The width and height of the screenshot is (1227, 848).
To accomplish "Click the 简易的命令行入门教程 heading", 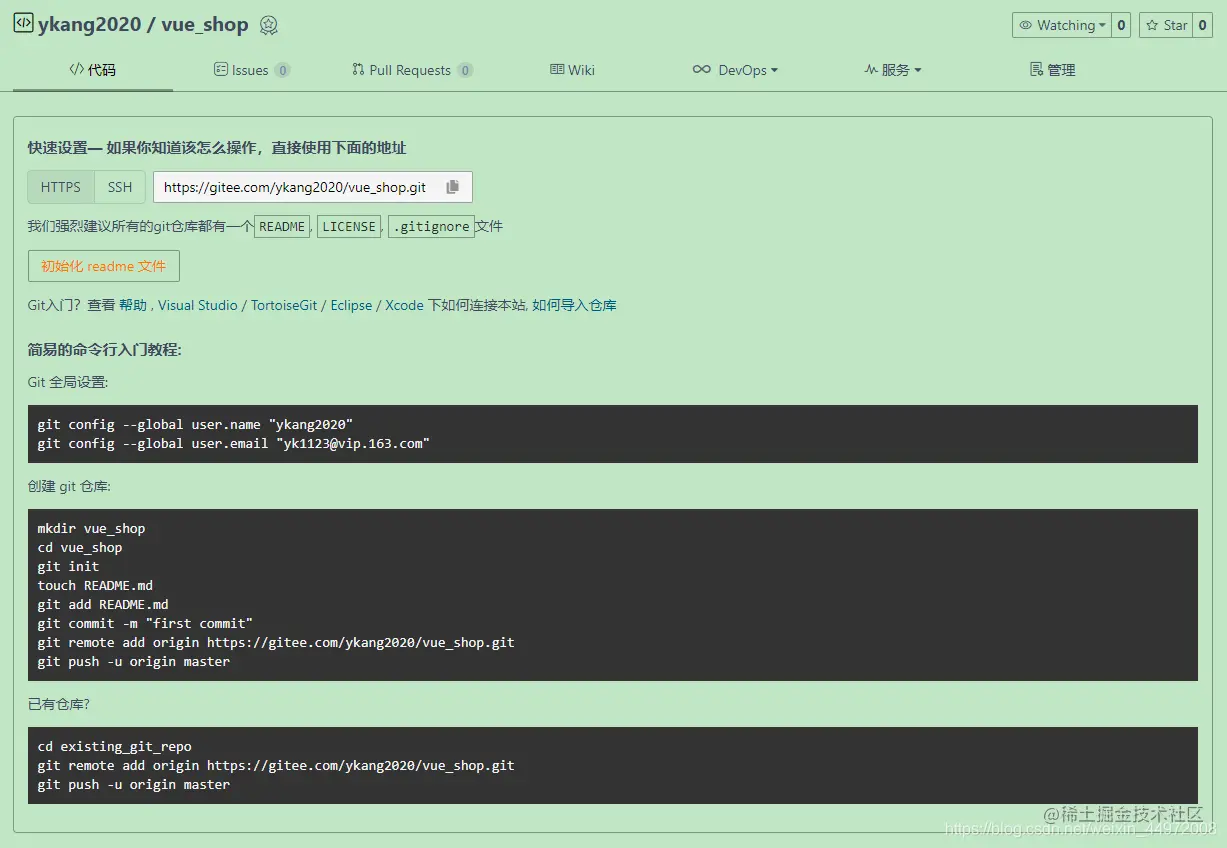I will point(104,350).
